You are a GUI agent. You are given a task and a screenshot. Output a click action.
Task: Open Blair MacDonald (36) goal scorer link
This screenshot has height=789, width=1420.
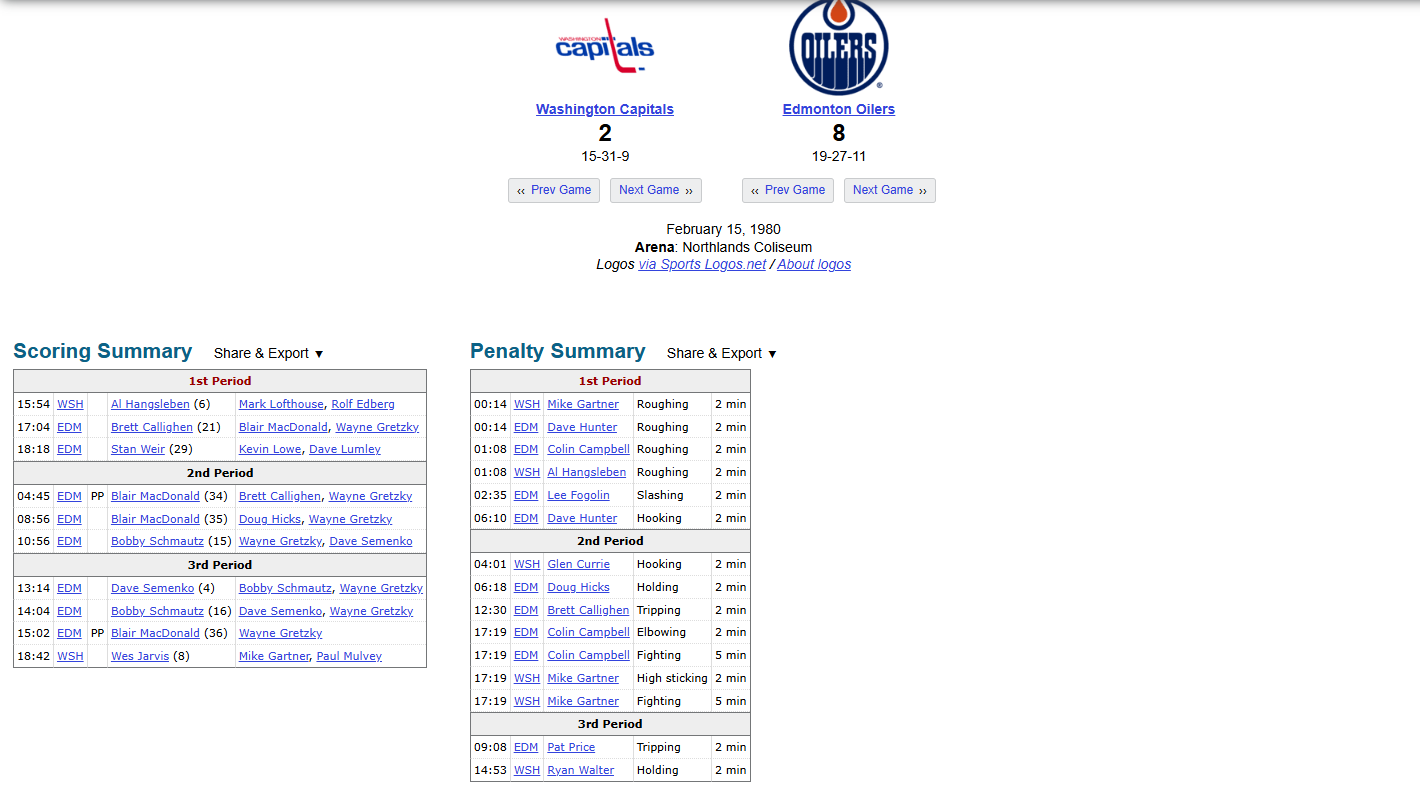point(155,633)
